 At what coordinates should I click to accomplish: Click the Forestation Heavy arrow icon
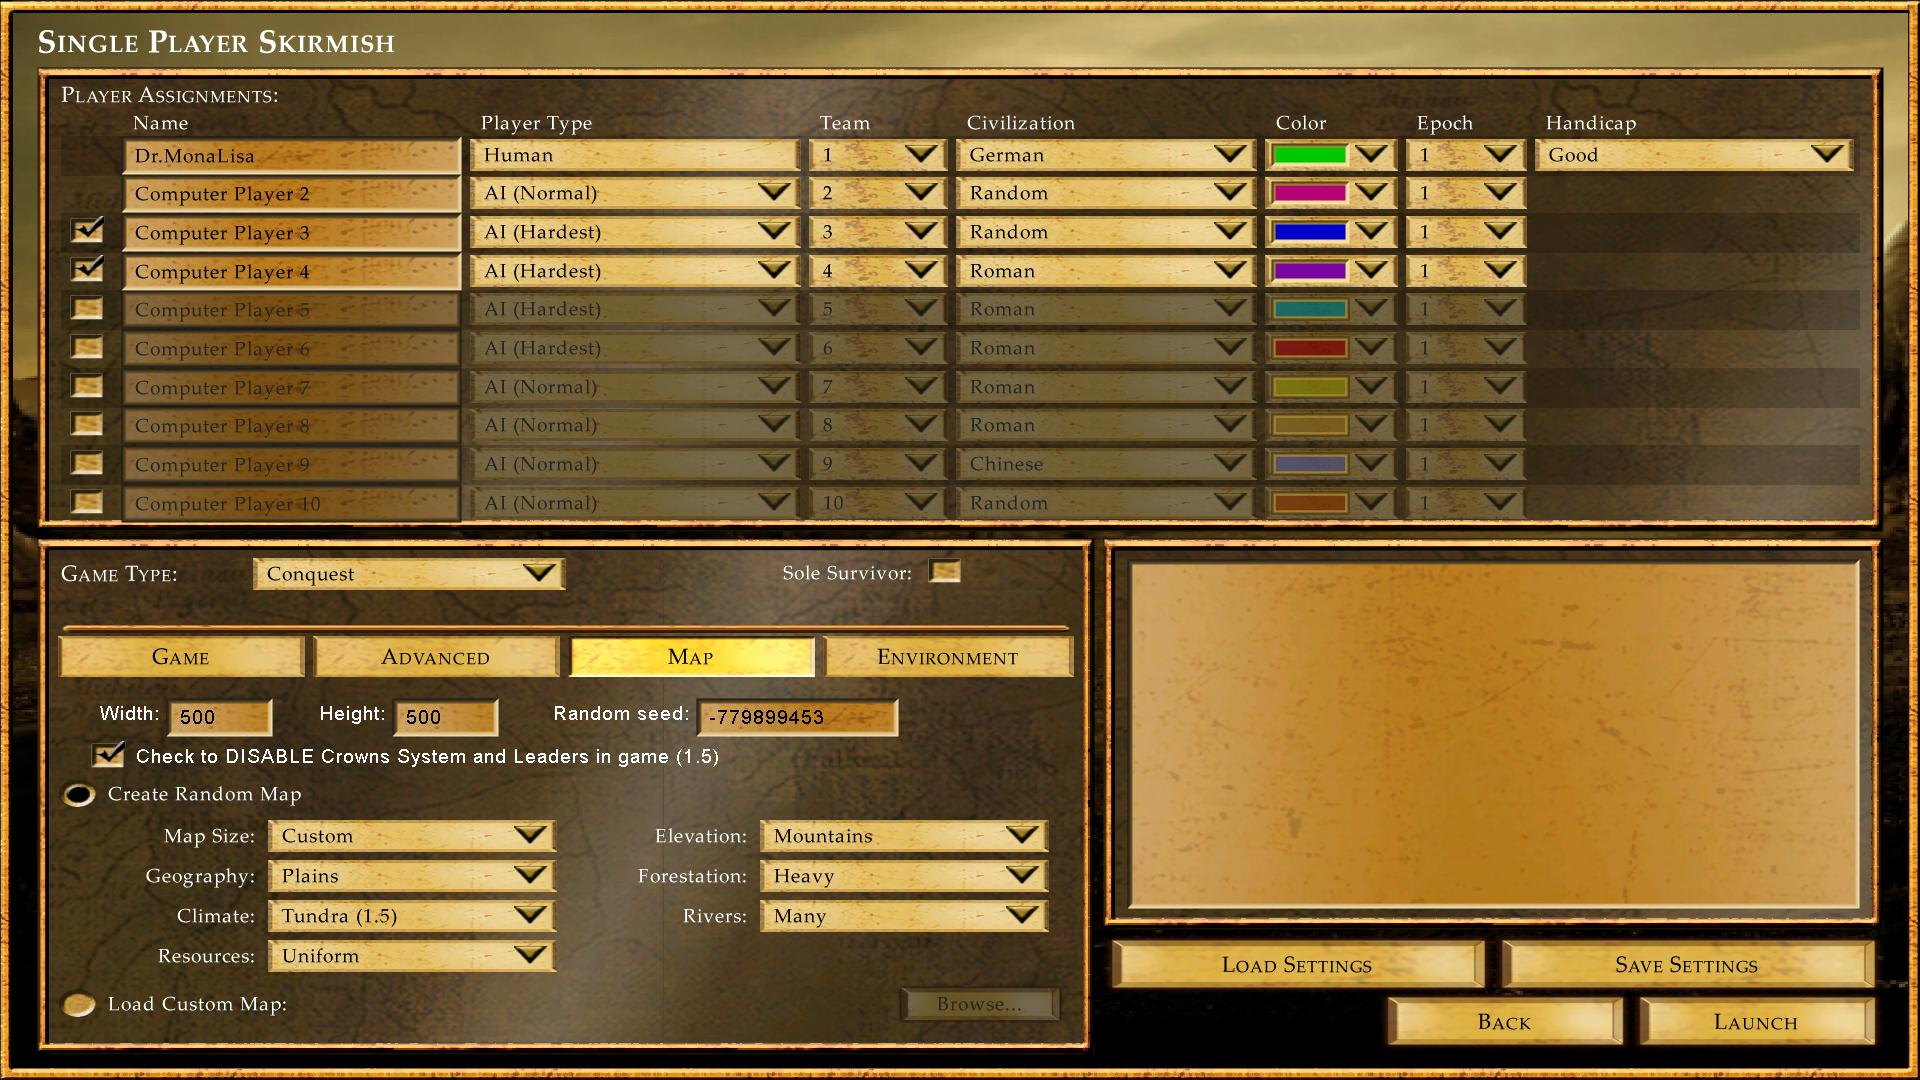click(1021, 876)
